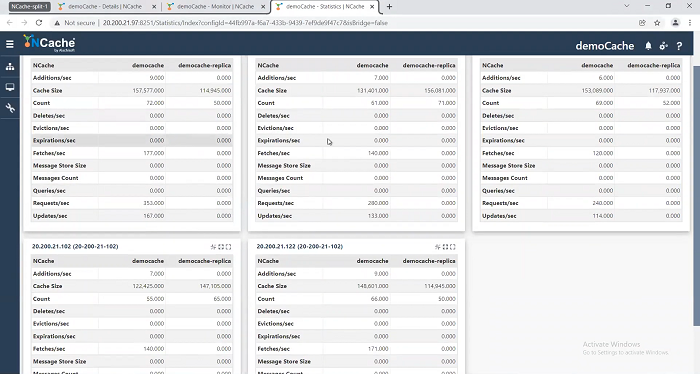This screenshot has width=700, height=374.
Task: Open the hamburger navigation menu
Action: (10, 44)
